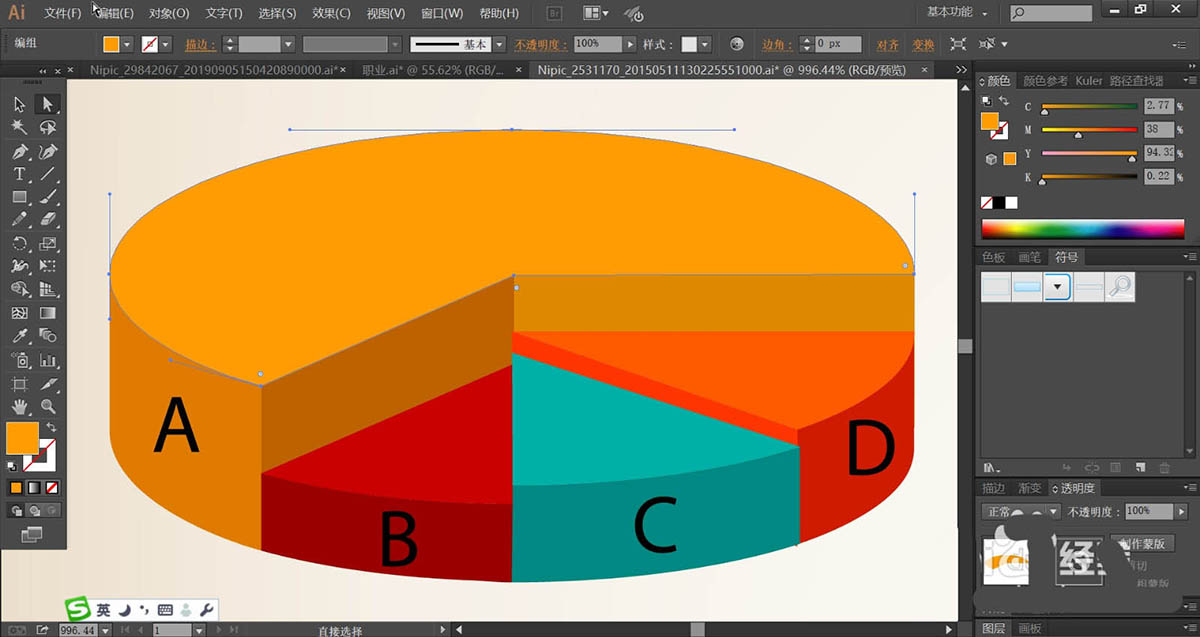
Task: Click the search field at top right
Action: 1050,13
